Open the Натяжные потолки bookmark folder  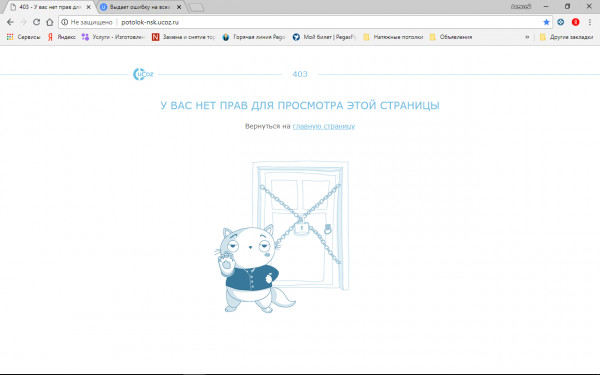(x=393, y=37)
